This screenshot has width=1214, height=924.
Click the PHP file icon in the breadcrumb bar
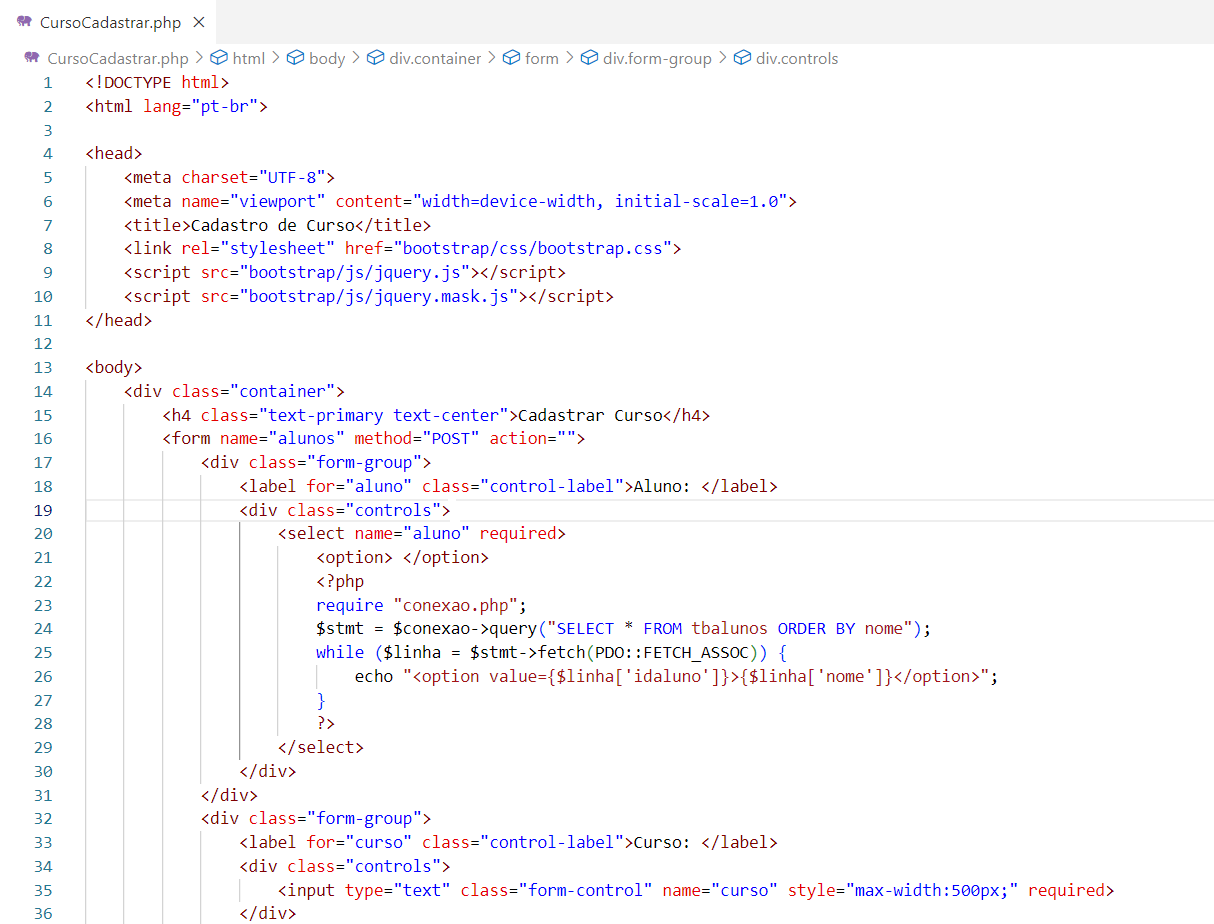32,58
